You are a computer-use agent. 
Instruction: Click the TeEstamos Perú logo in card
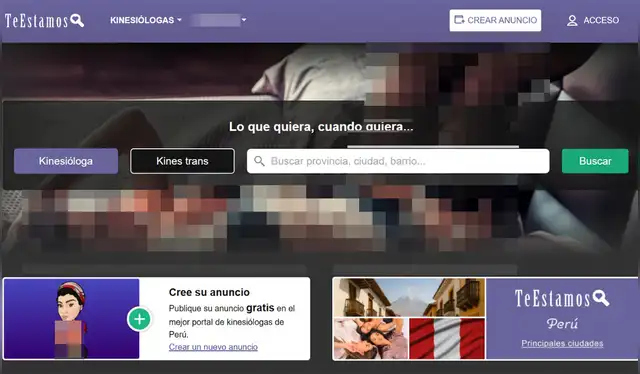[x=562, y=298]
